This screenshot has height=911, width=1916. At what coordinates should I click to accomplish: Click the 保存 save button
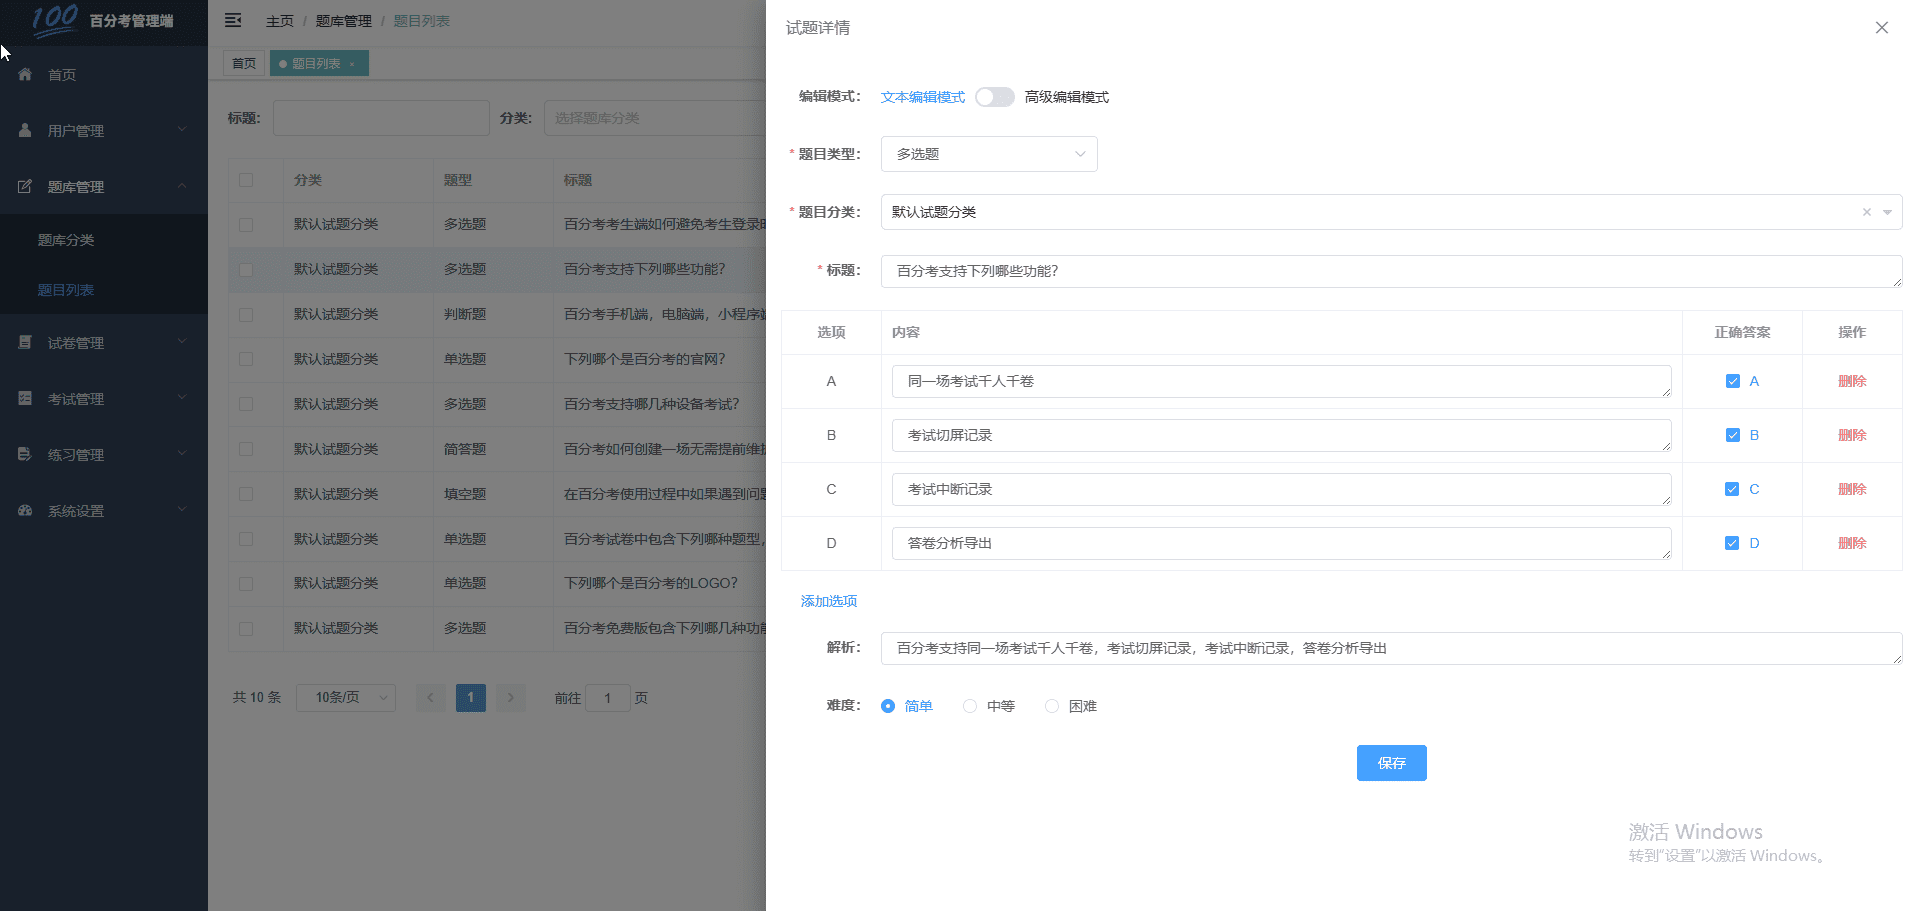[x=1391, y=762]
